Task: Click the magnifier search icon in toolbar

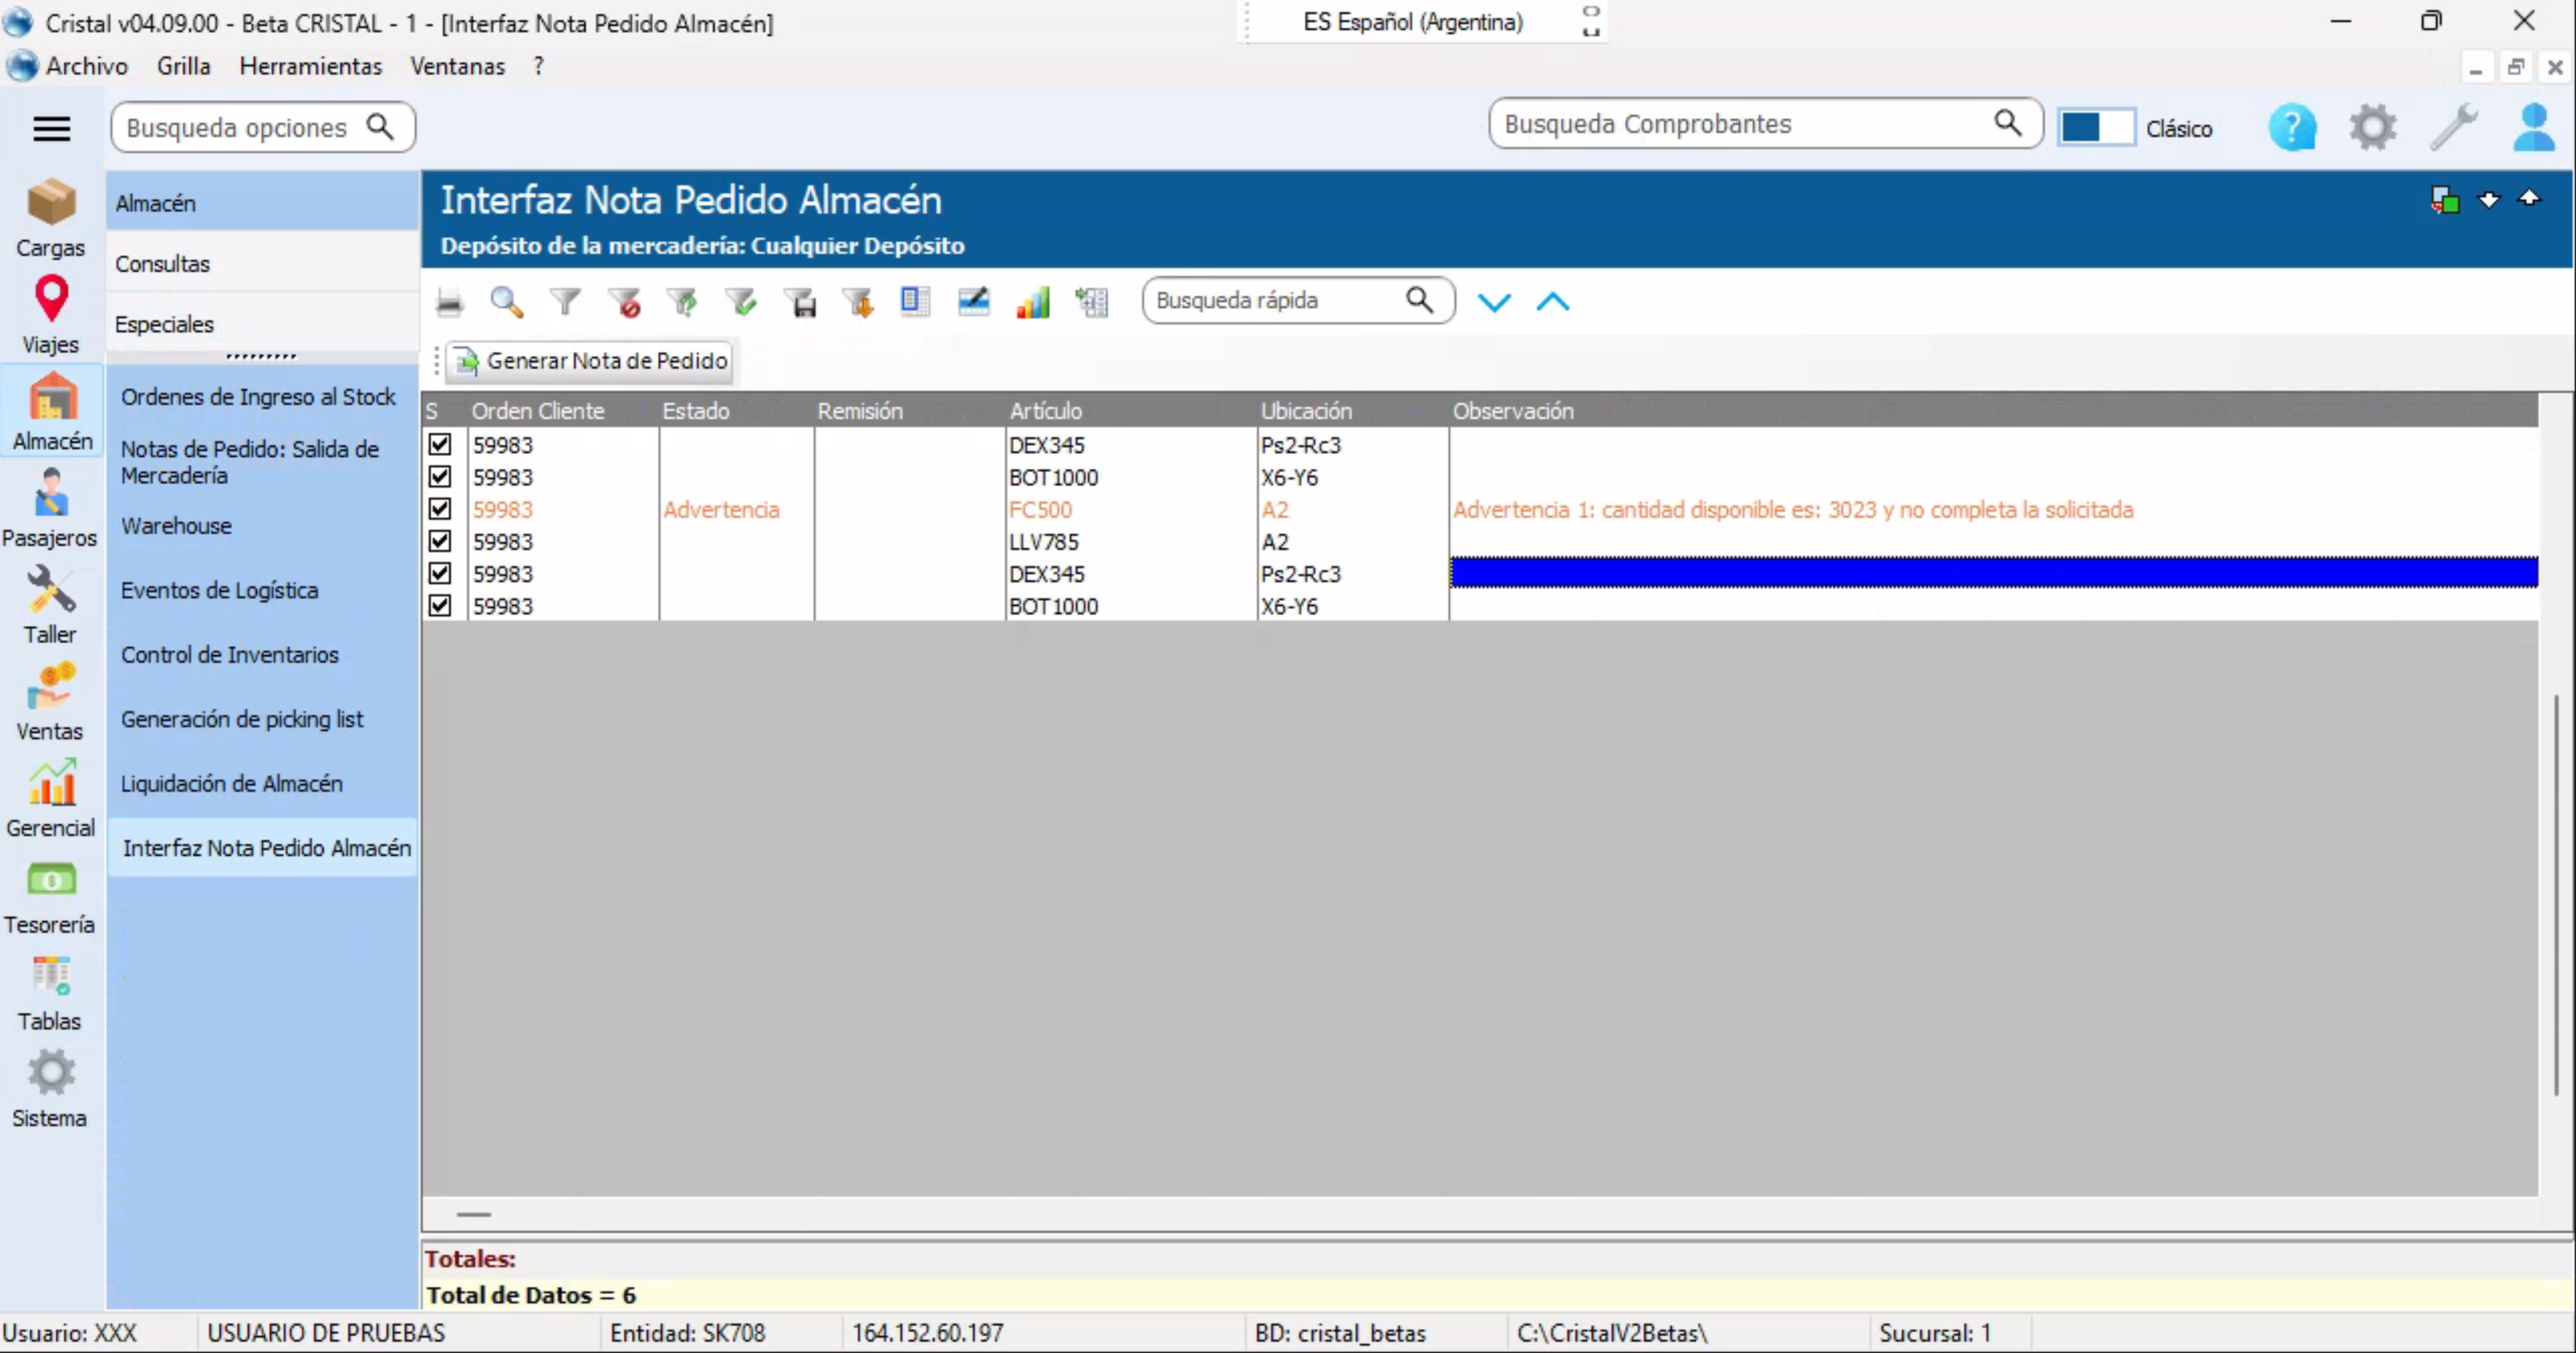Action: click(507, 301)
